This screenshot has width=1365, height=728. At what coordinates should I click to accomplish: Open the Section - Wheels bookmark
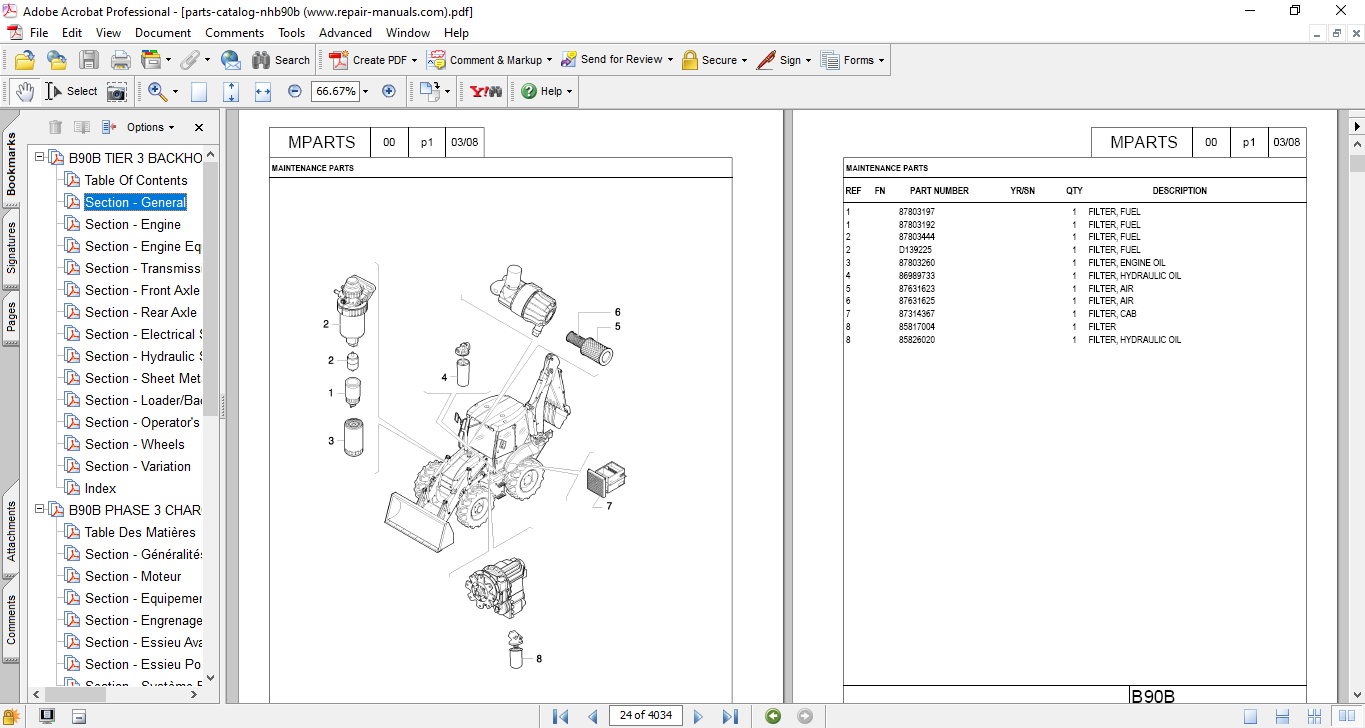pyautogui.click(x=135, y=444)
